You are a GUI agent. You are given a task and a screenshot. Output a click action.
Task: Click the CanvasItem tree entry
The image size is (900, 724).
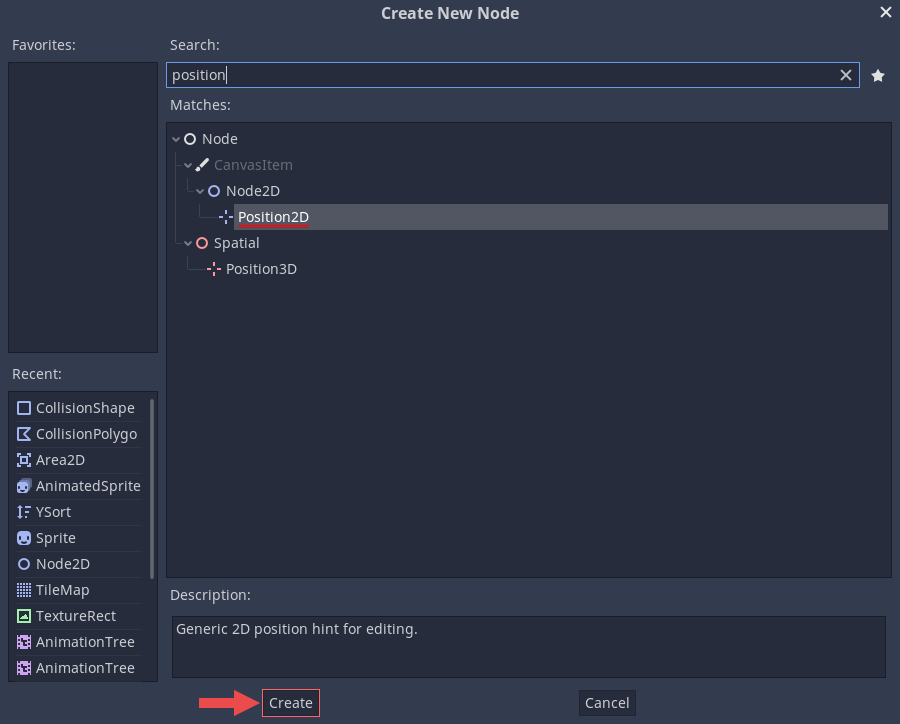253,165
